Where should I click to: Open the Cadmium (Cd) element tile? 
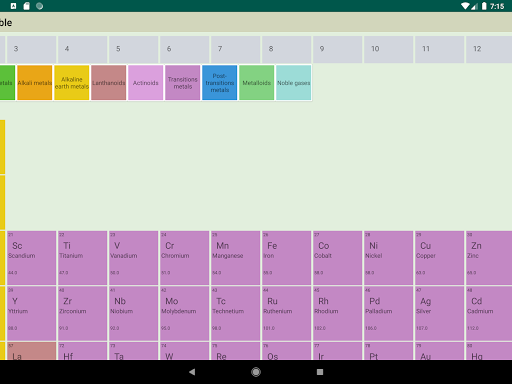tap(489, 313)
